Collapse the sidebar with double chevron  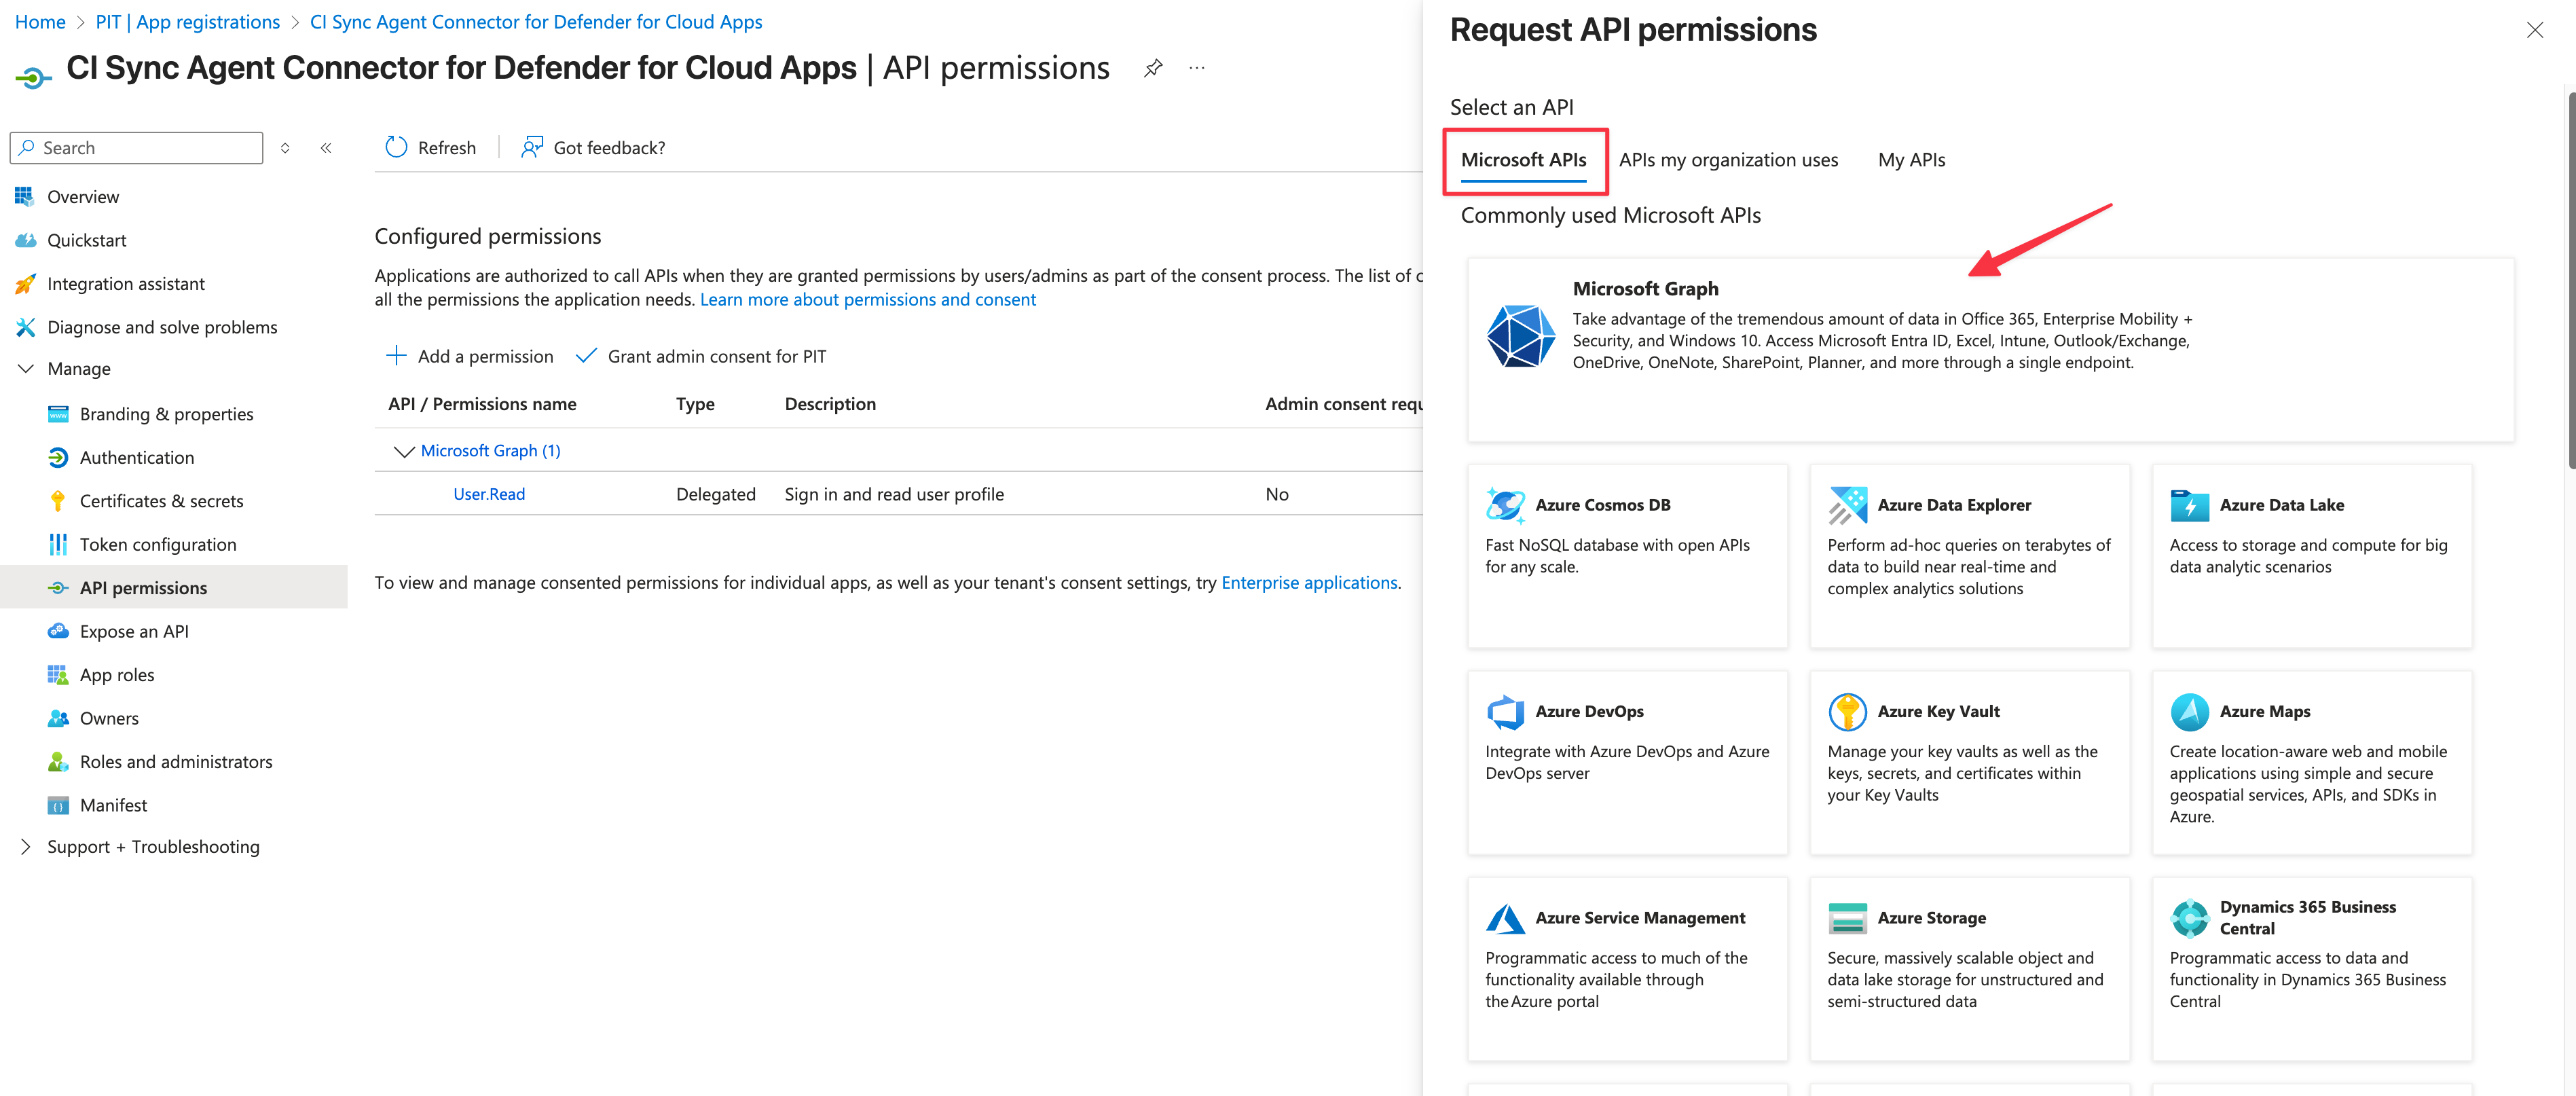coord(326,148)
